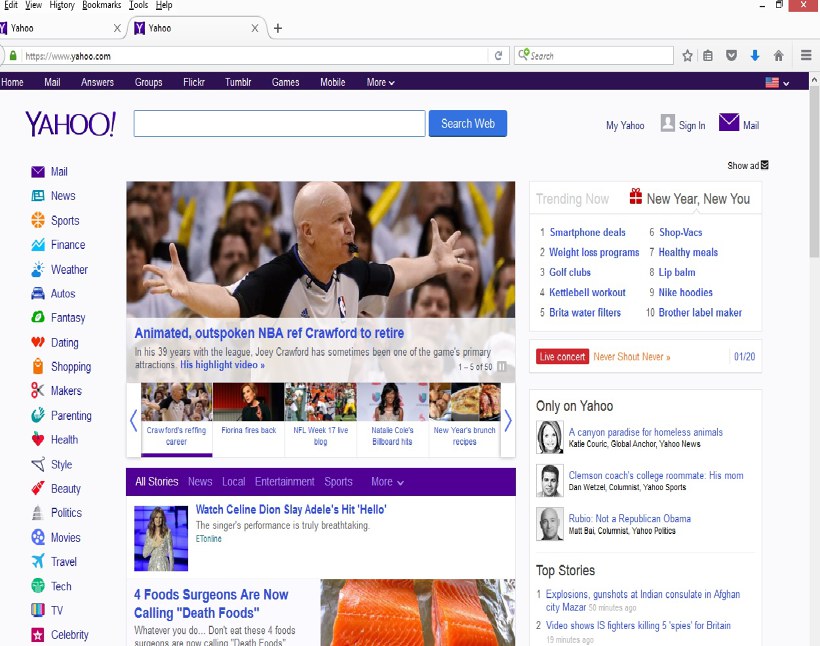Open the Bookmarks menu in the menu bar

pos(102,5)
